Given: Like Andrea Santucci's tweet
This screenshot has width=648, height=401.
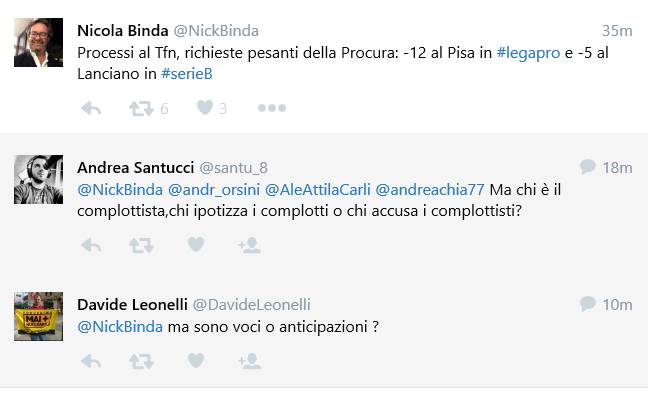Looking at the screenshot, I should pyautogui.click(x=196, y=244).
